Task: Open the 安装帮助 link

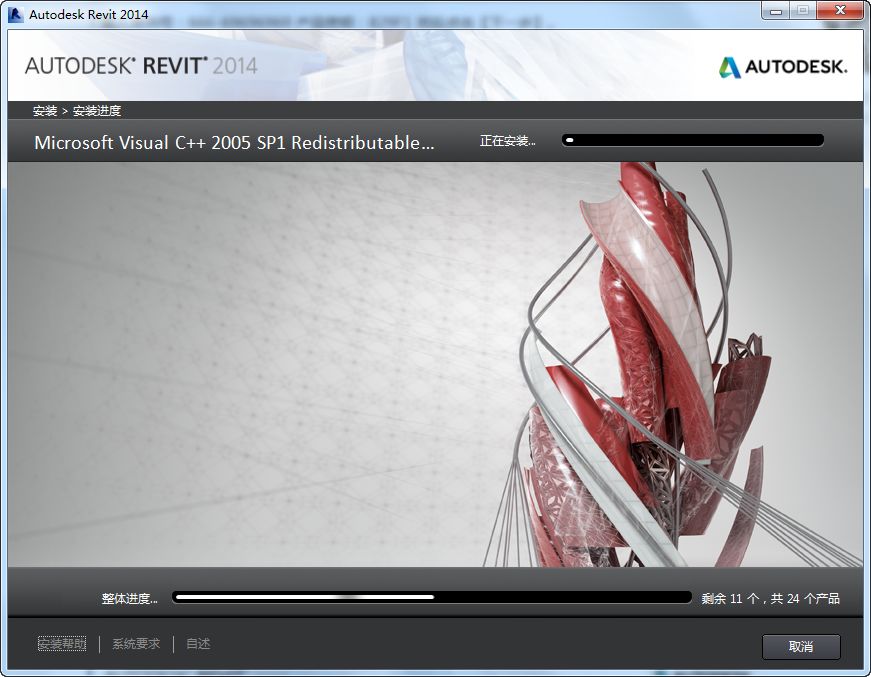Action: pyautogui.click(x=60, y=644)
